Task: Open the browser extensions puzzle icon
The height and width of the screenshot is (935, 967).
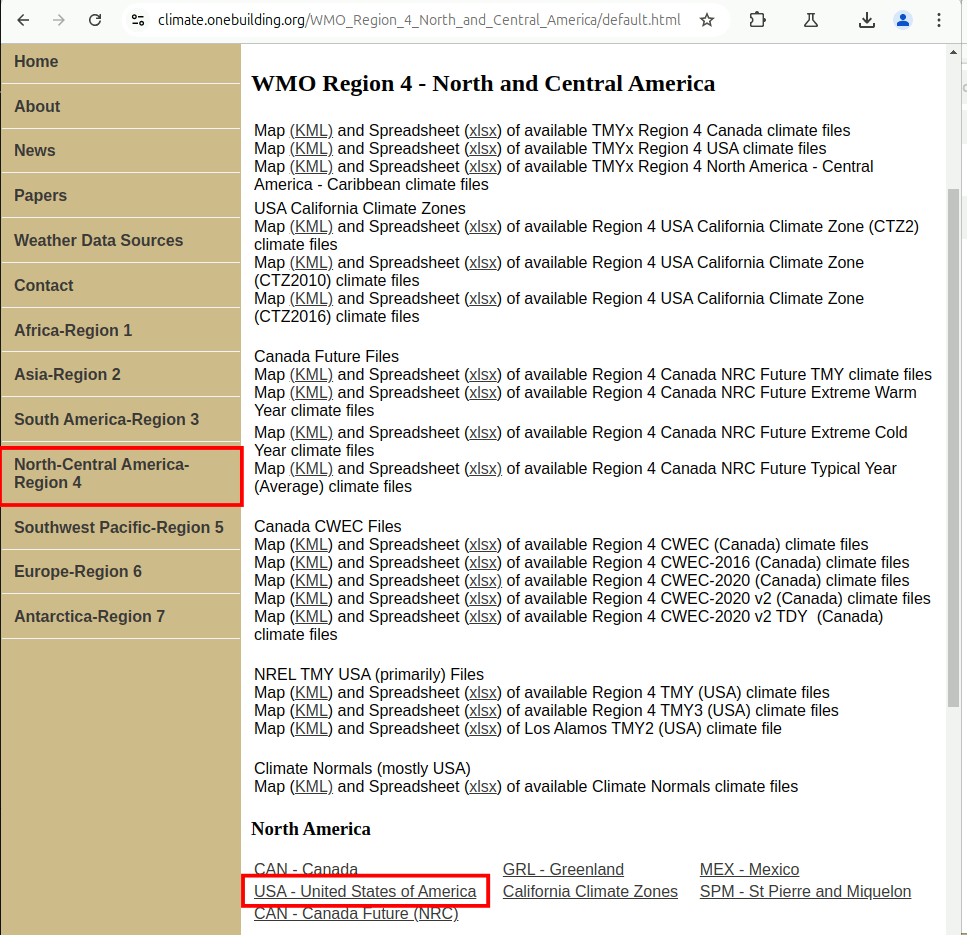Action: pos(757,20)
